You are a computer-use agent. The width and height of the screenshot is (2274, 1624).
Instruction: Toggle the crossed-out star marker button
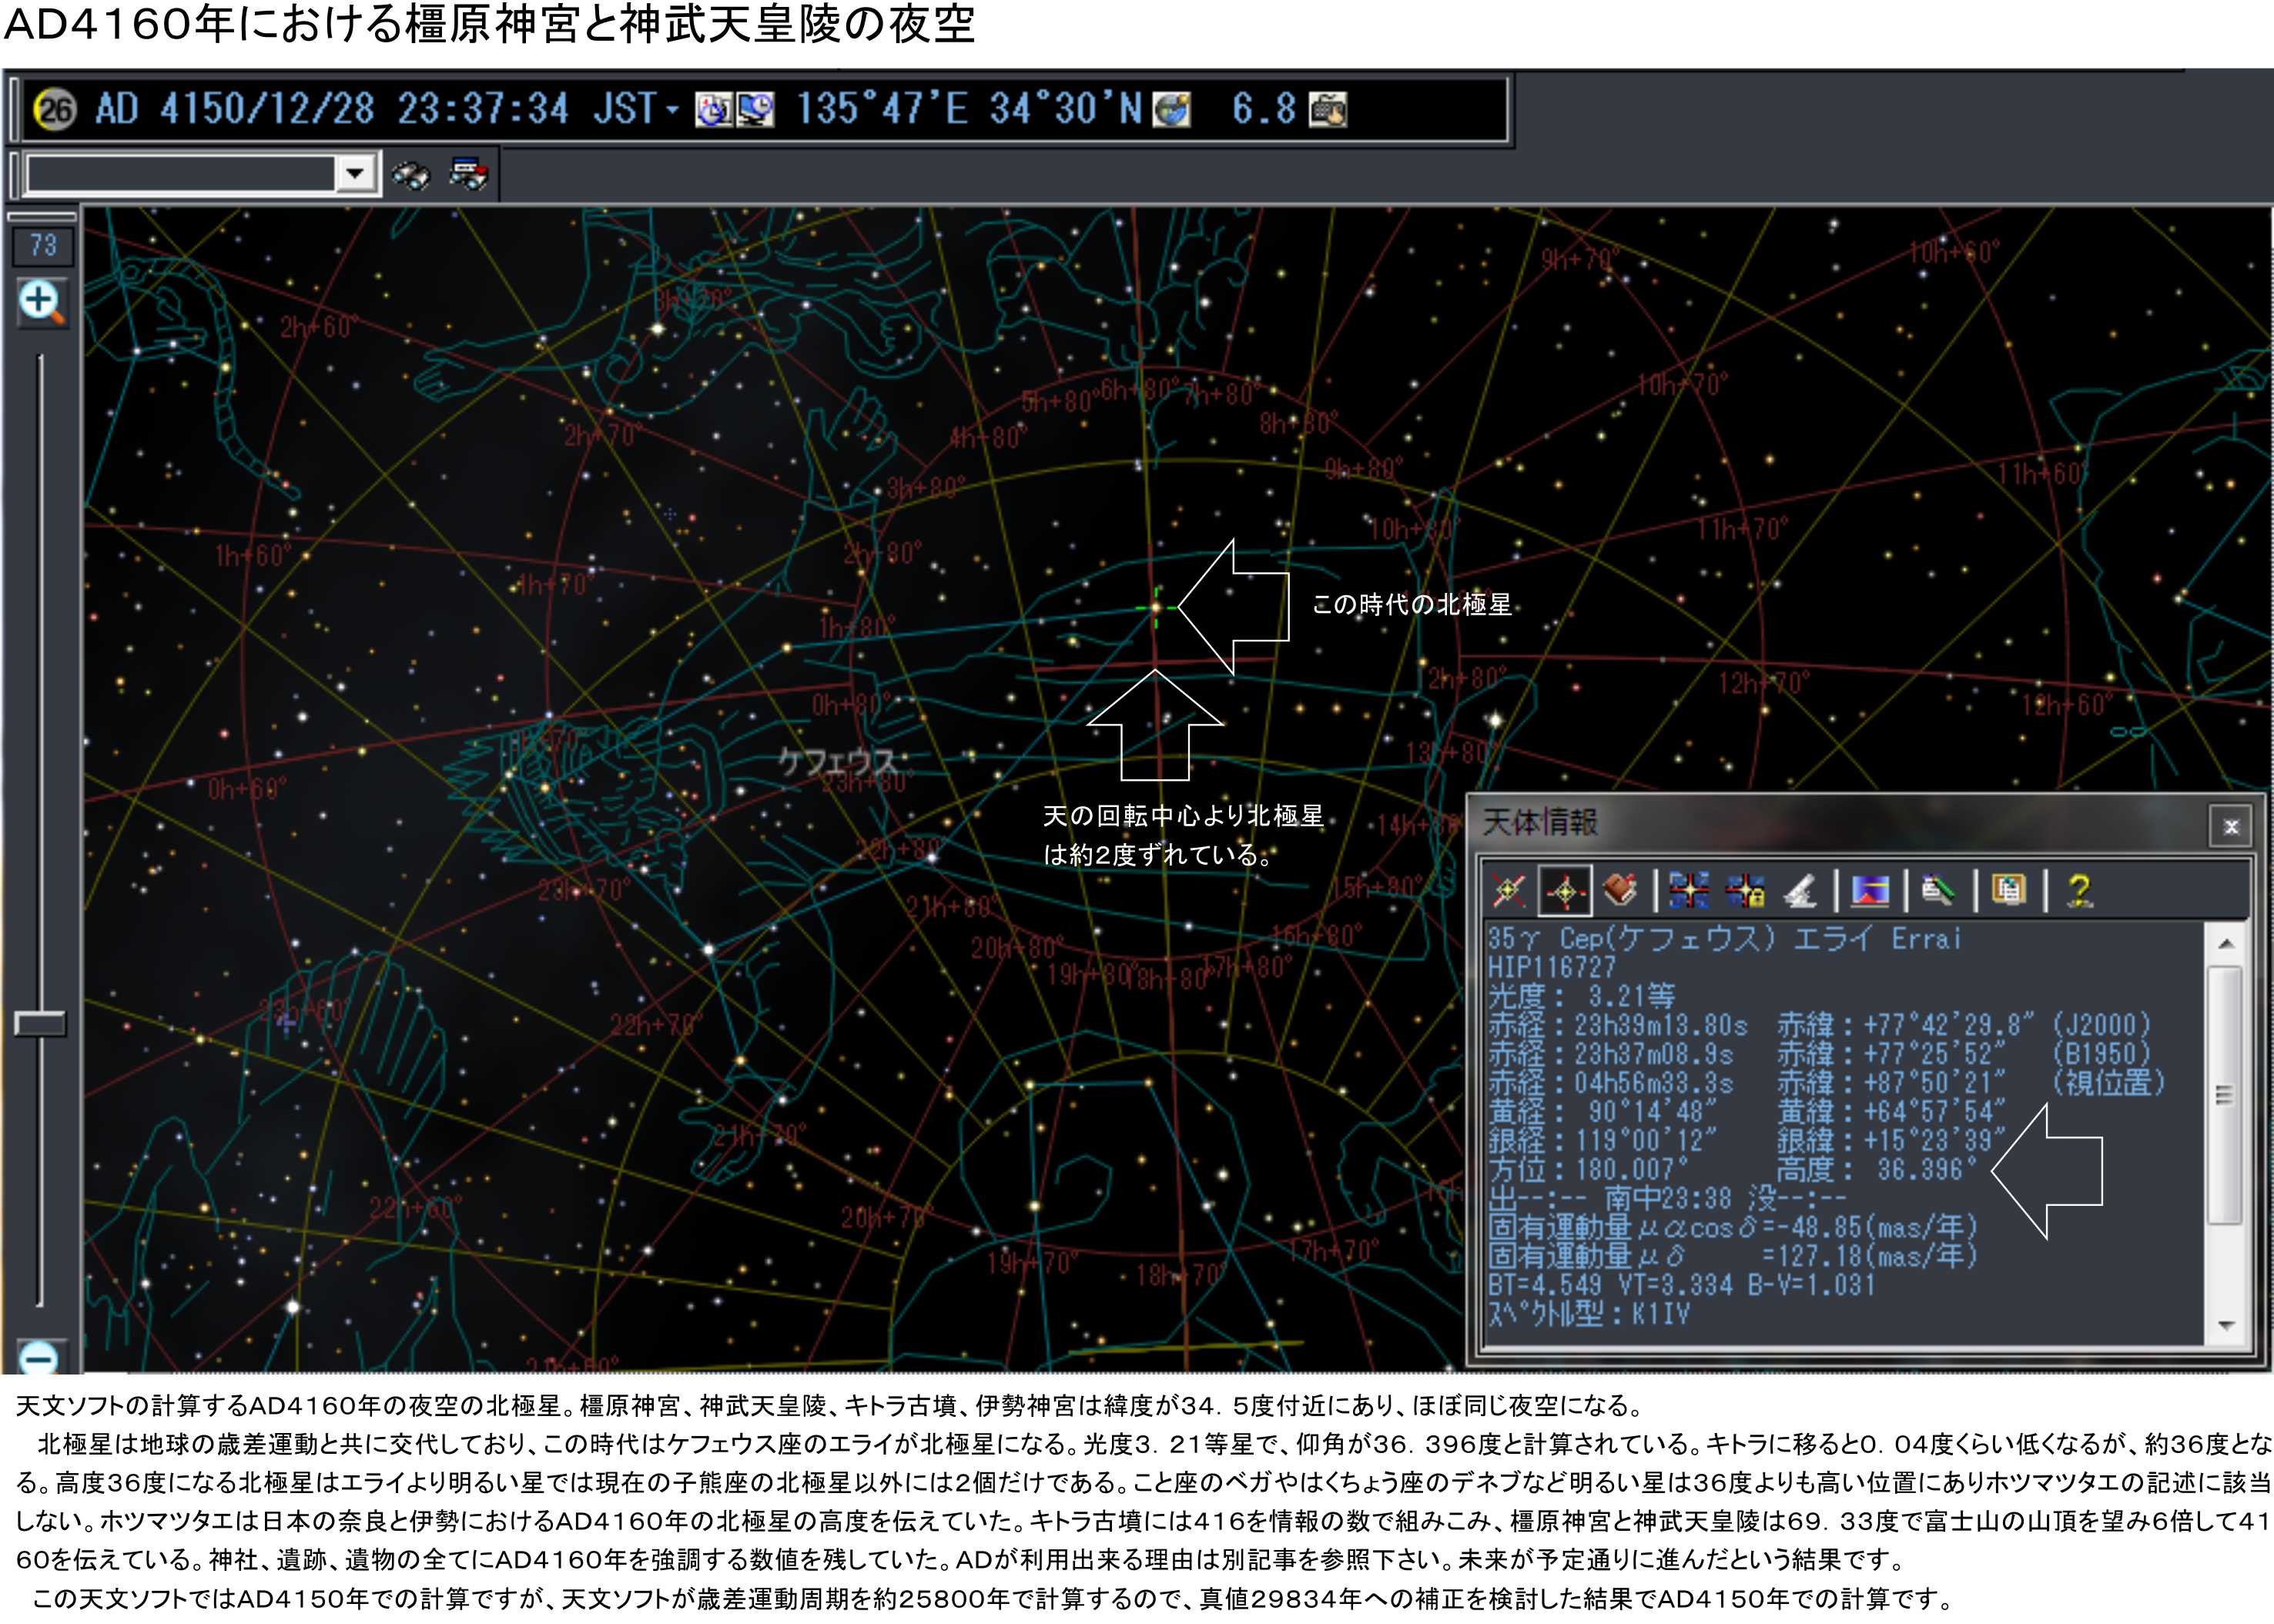click(1508, 890)
